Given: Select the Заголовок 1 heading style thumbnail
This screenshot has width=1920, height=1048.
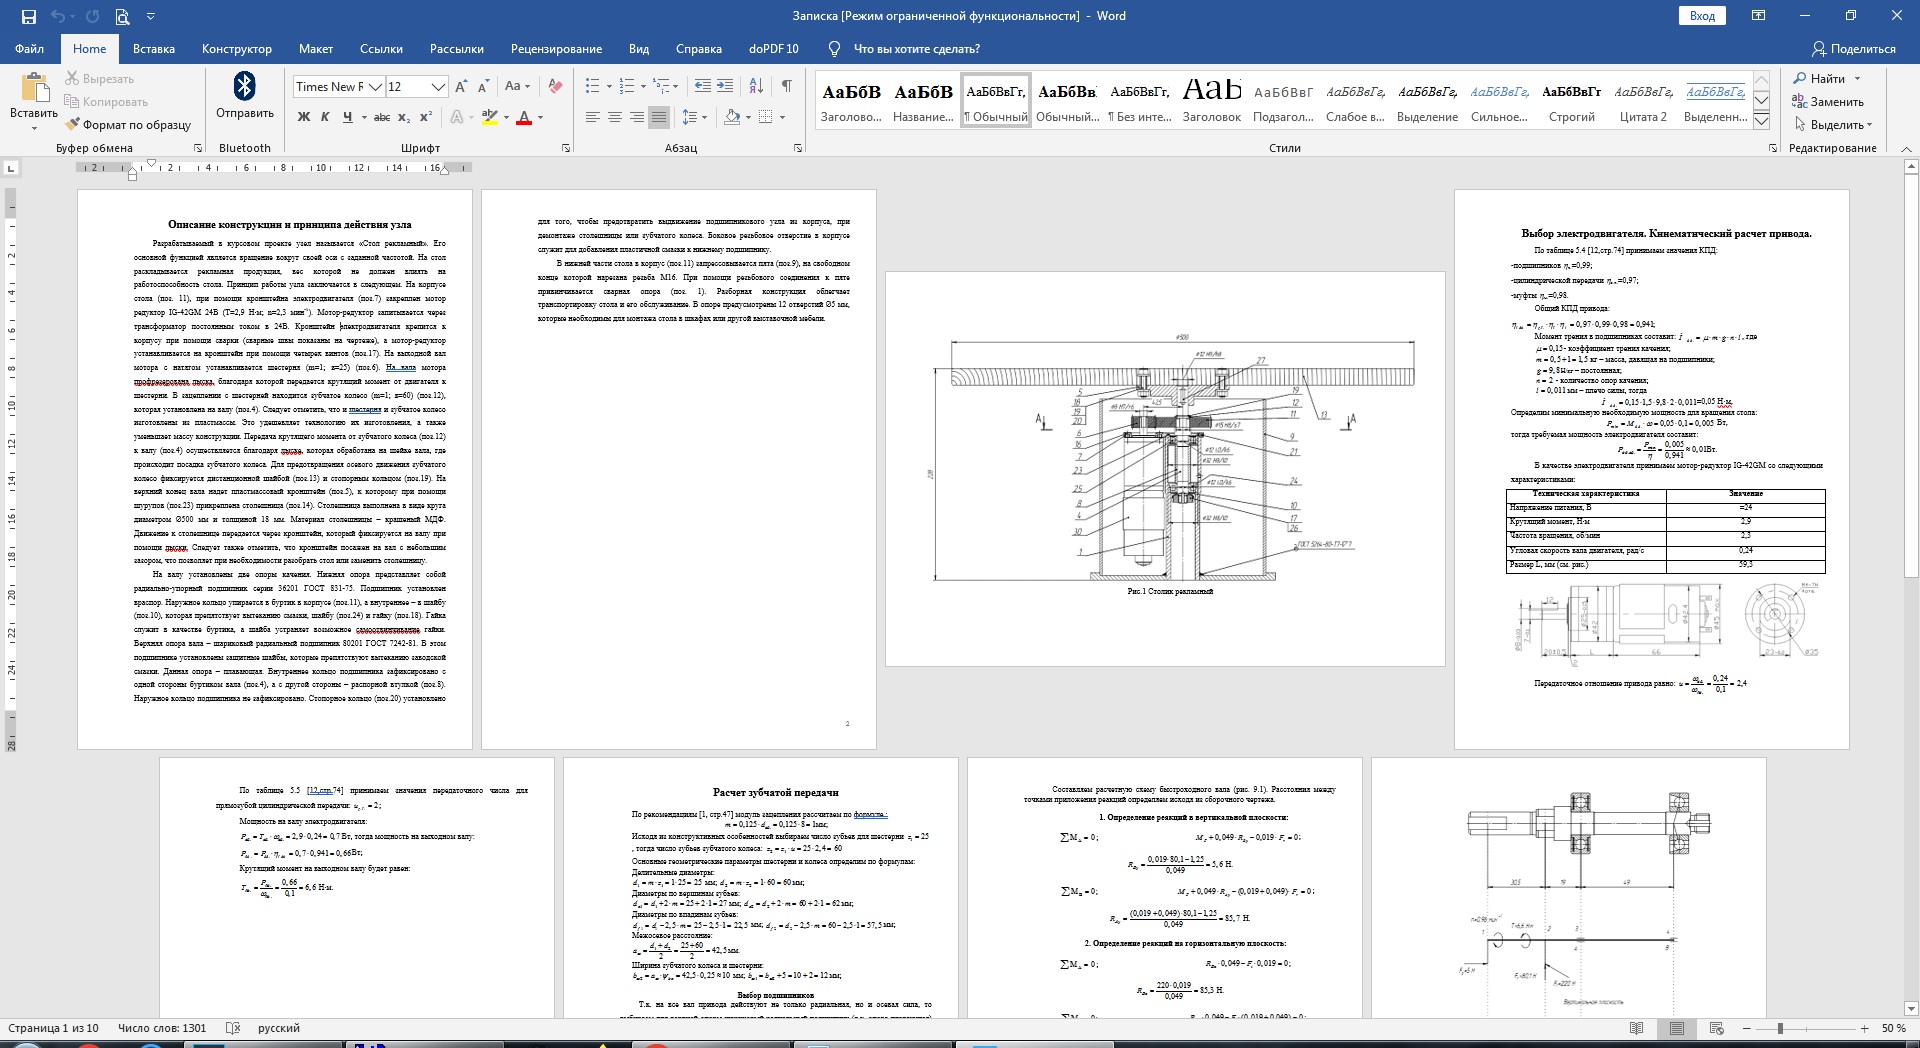Looking at the screenshot, I should (x=851, y=101).
